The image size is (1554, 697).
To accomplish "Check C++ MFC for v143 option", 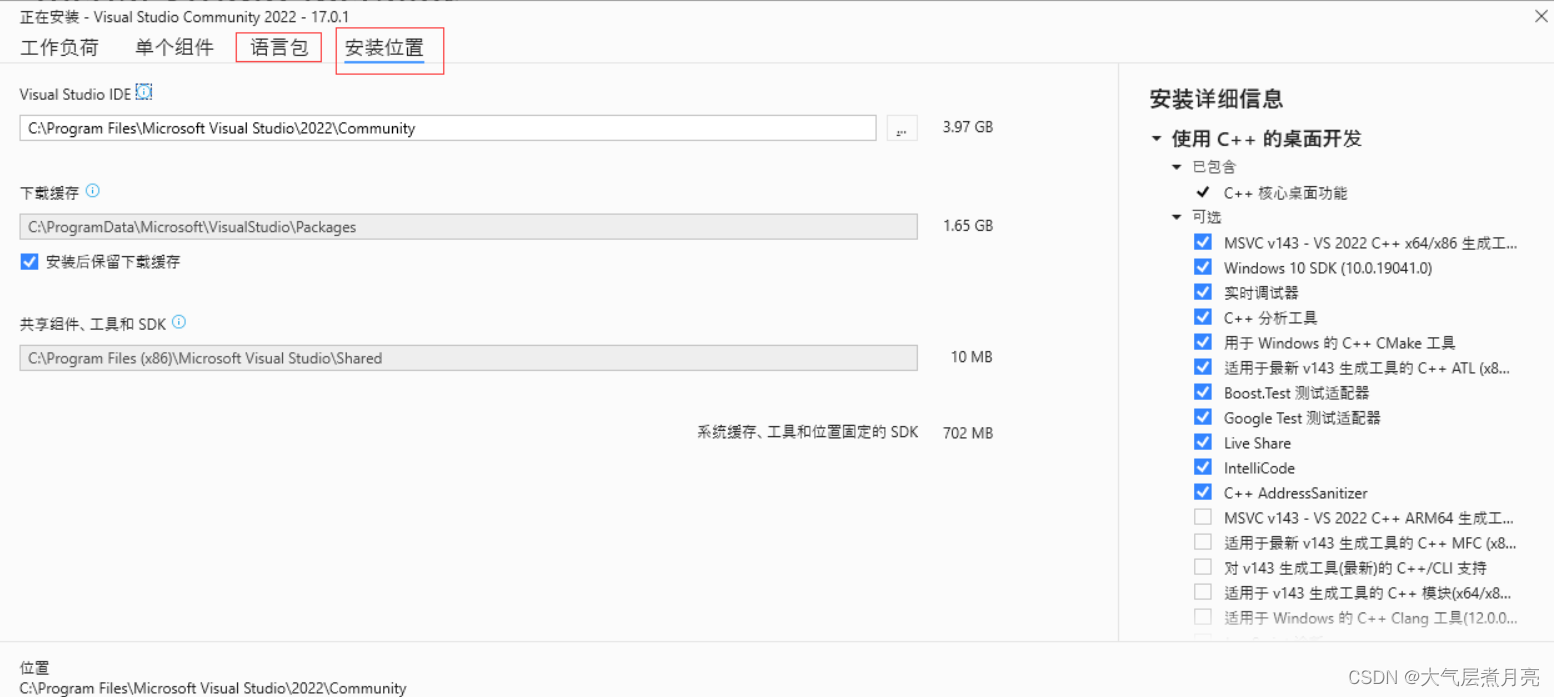I will click(x=1203, y=542).
